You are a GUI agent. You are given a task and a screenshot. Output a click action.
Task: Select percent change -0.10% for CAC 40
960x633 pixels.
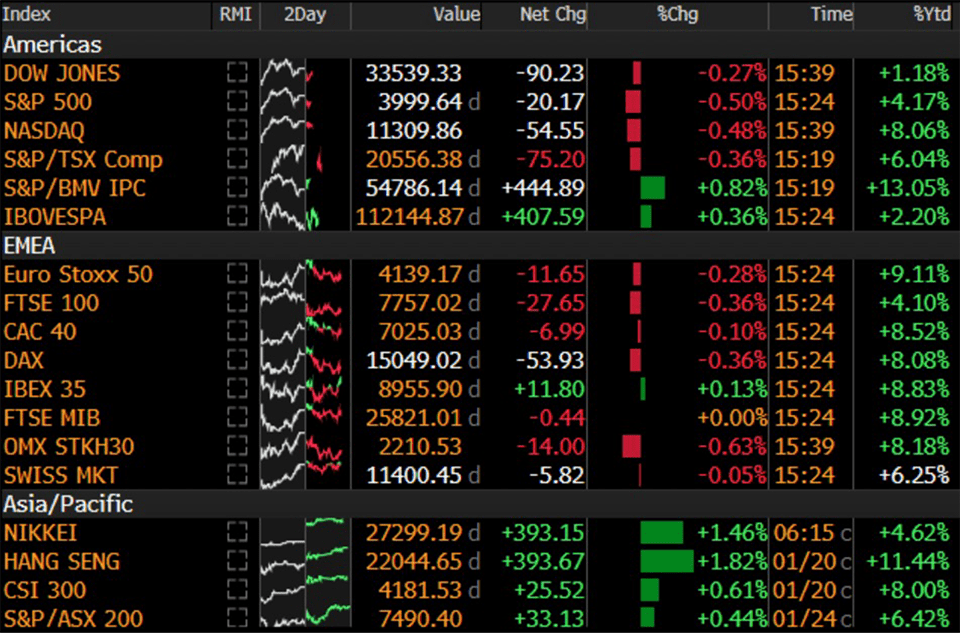click(x=732, y=332)
